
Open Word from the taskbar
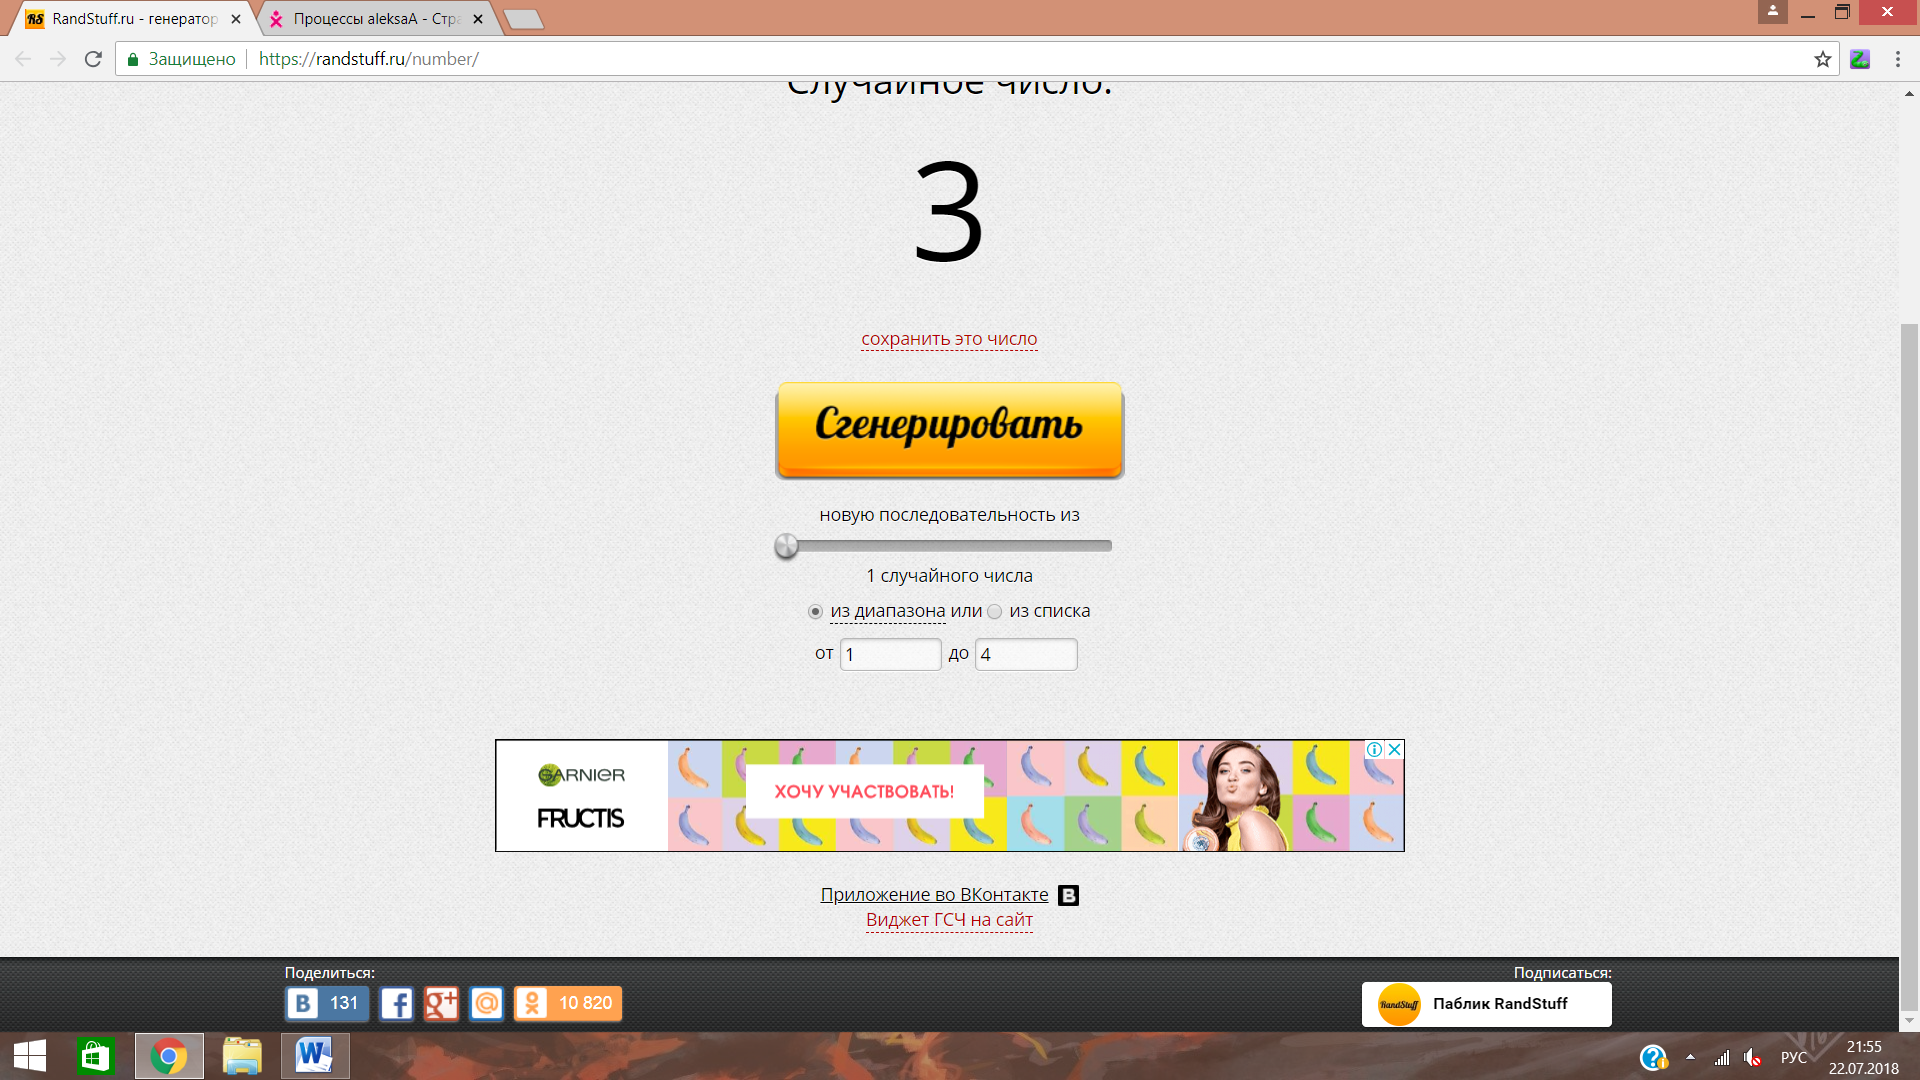(315, 1056)
